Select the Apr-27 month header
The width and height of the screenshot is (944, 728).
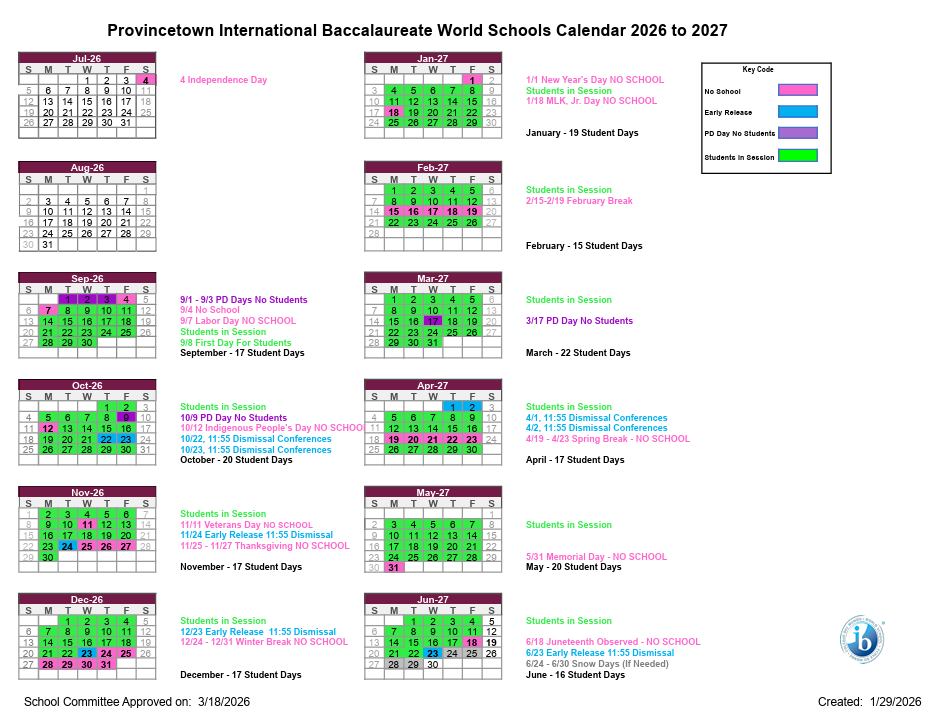click(433, 385)
